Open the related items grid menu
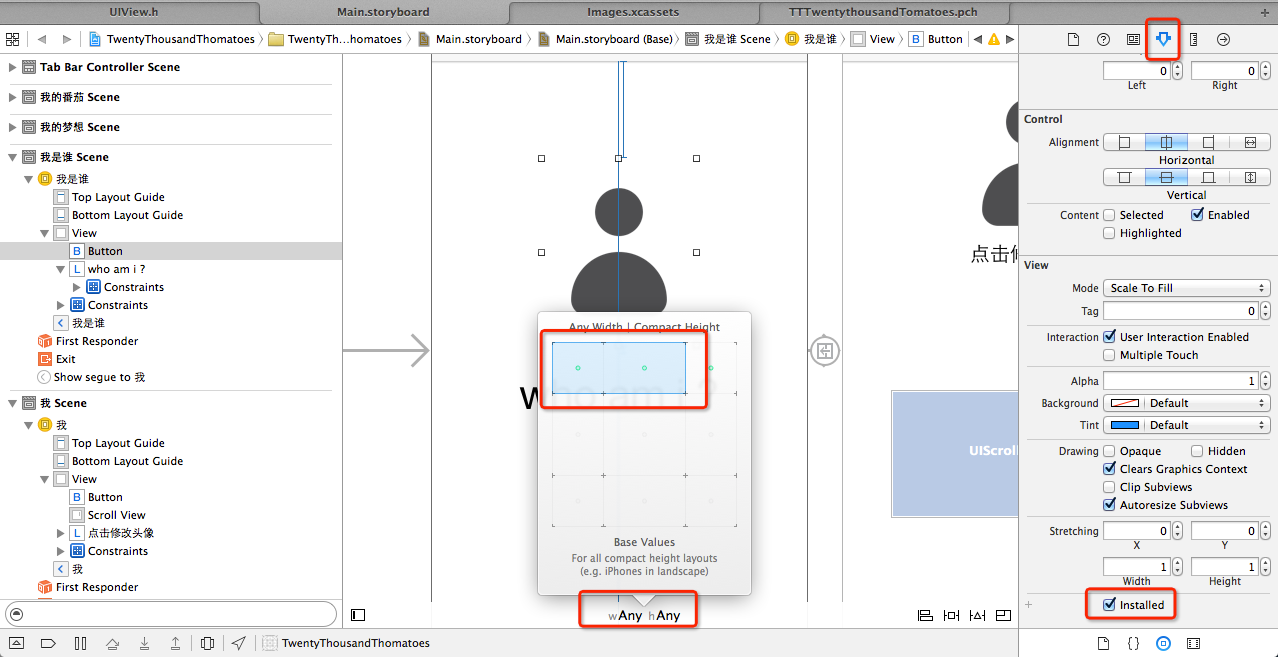This screenshot has height=657, width=1278. pyautogui.click(x=13, y=39)
